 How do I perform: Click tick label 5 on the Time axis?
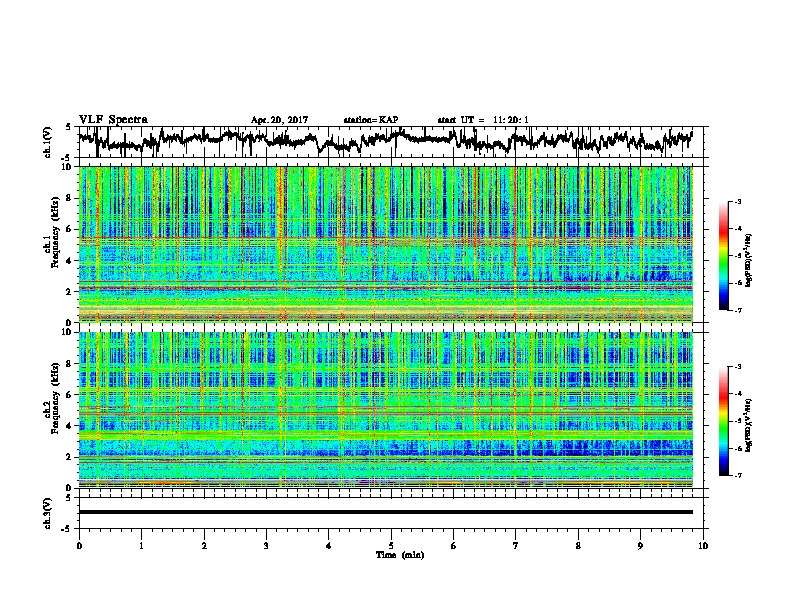(x=391, y=546)
